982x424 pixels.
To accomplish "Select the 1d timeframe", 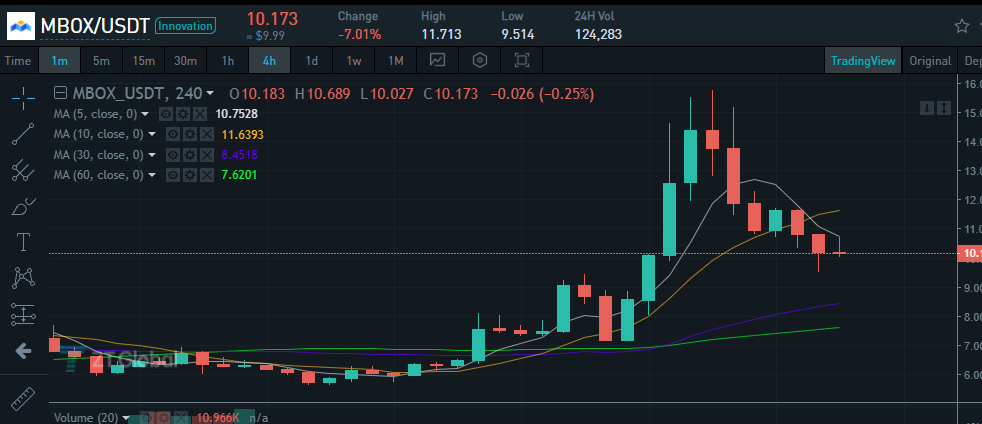I will pyautogui.click(x=311, y=61).
